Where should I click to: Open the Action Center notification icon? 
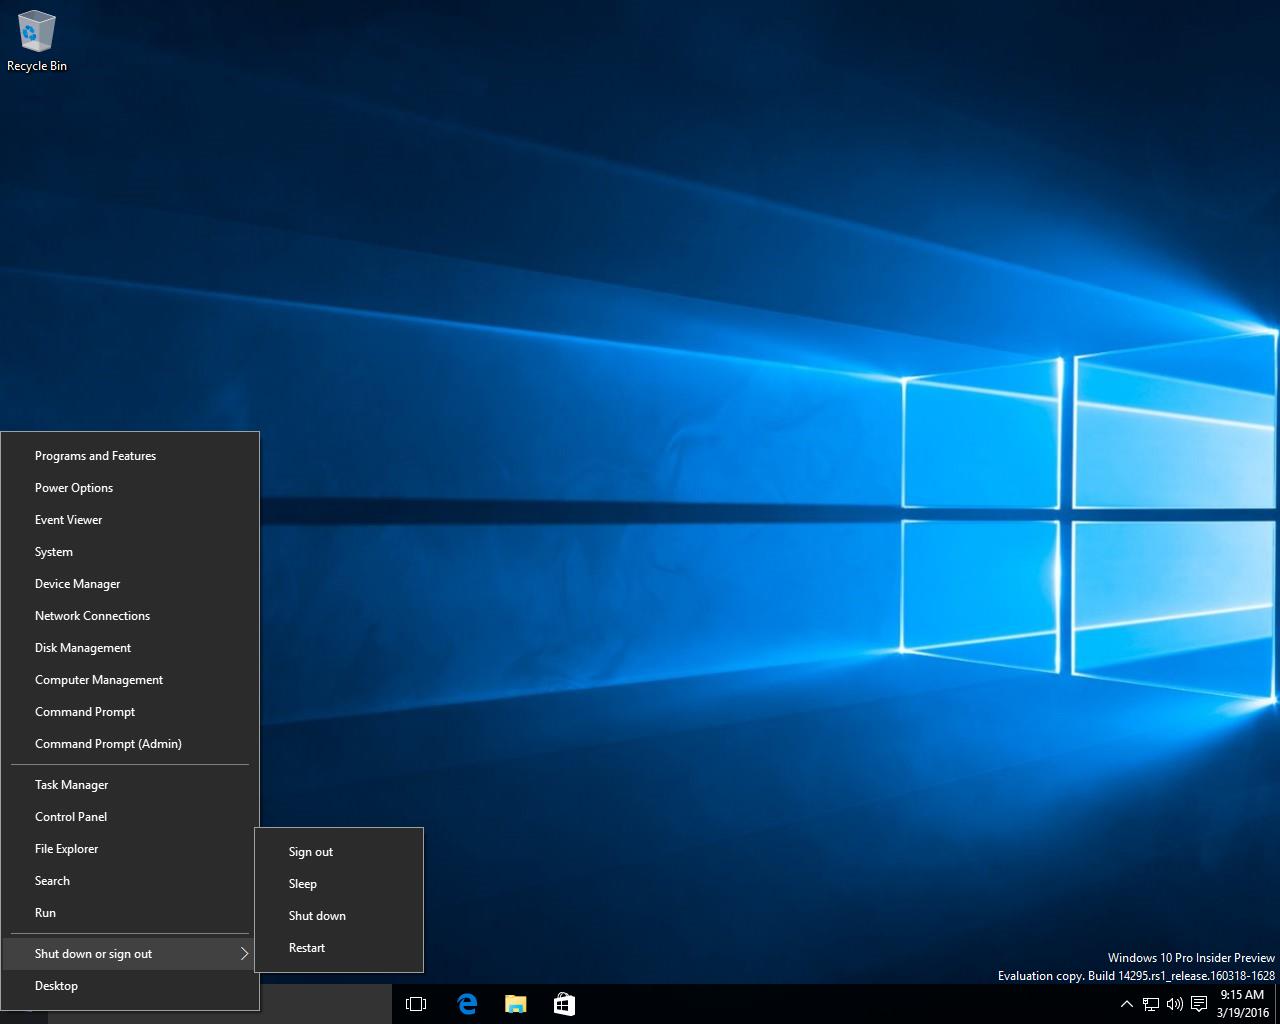click(1198, 1004)
